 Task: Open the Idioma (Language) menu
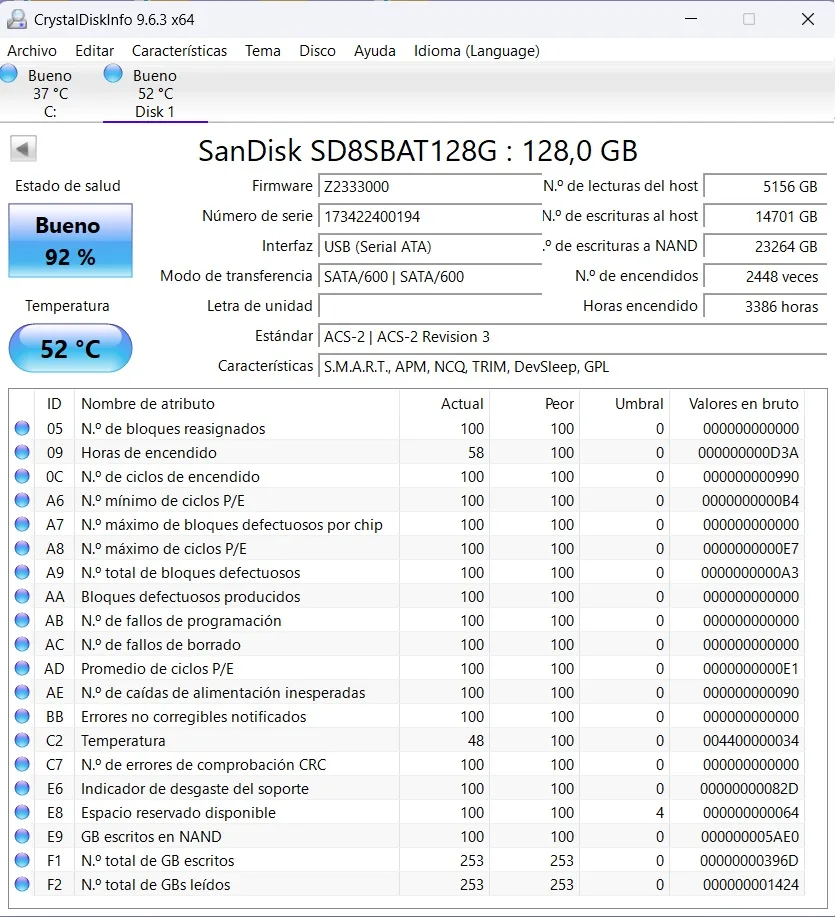point(476,51)
